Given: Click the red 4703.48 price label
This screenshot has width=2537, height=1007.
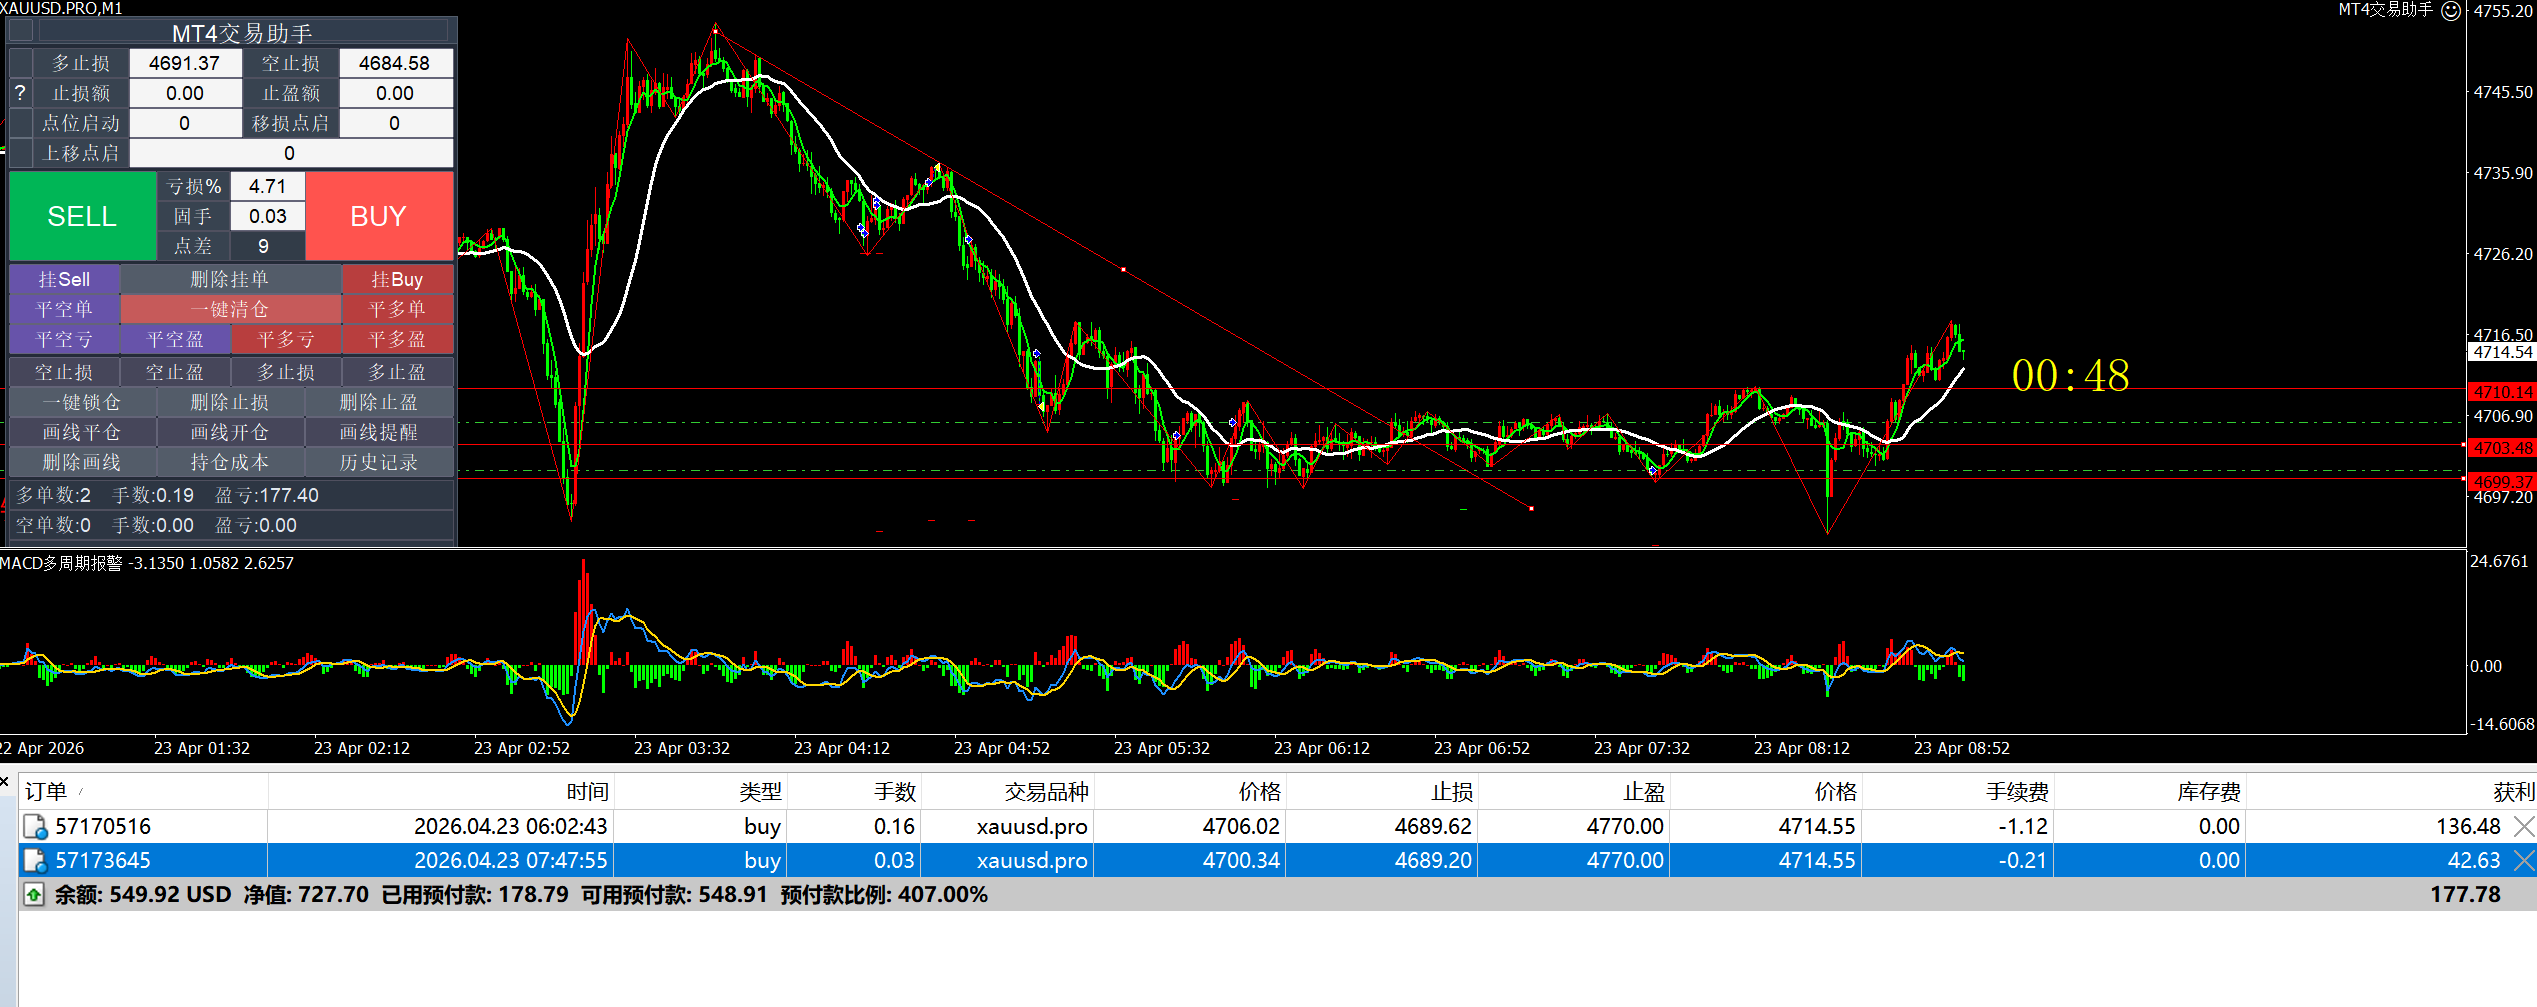Looking at the screenshot, I should coord(2502,448).
